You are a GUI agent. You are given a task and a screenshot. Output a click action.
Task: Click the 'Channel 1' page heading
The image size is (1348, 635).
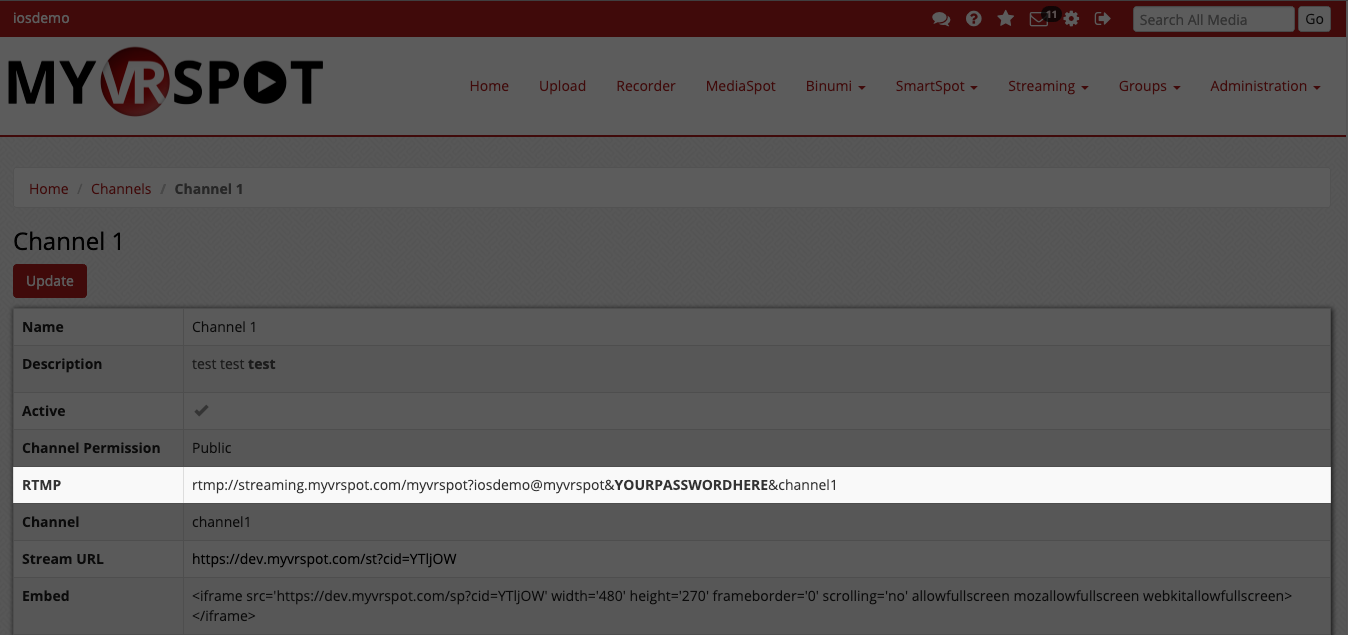[x=68, y=241]
